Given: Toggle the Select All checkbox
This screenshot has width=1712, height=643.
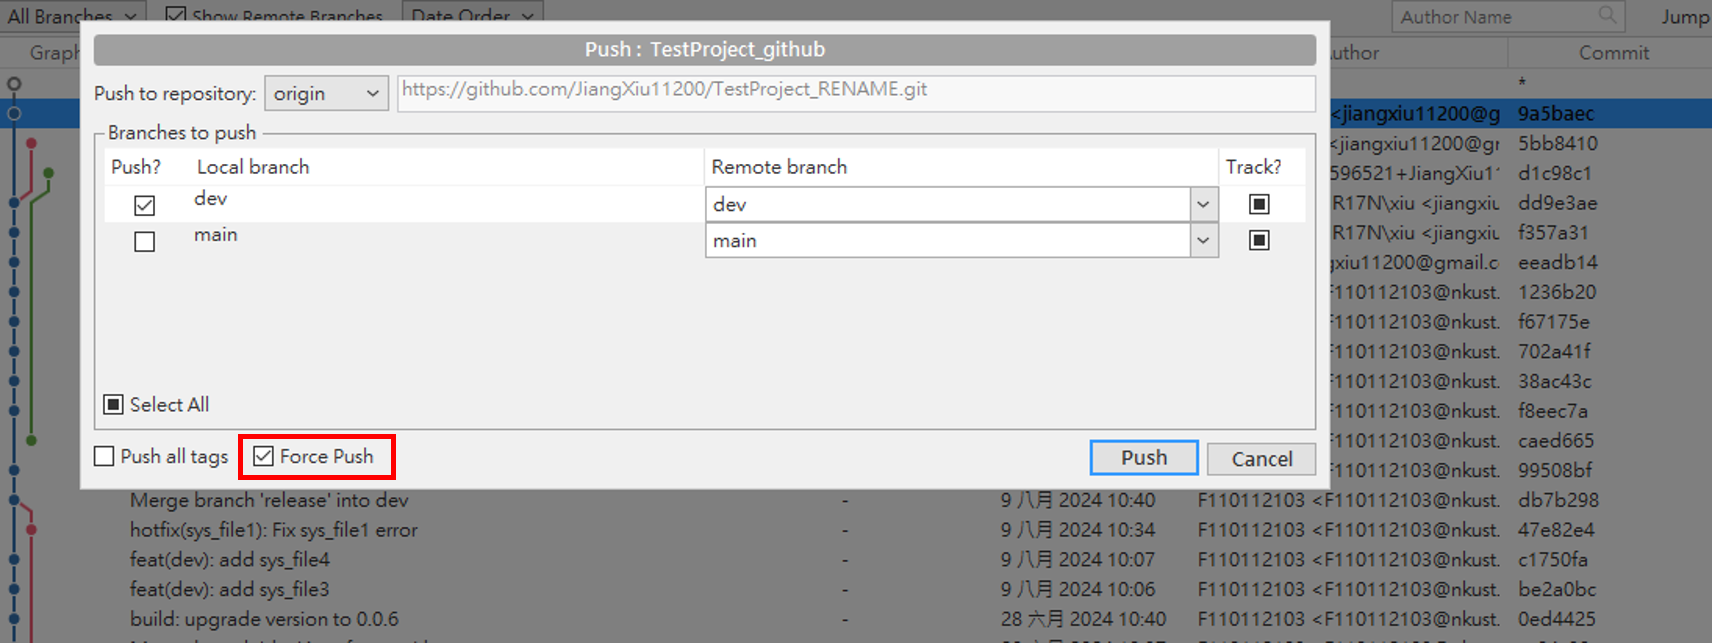Looking at the screenshot, I should [114, 404].
